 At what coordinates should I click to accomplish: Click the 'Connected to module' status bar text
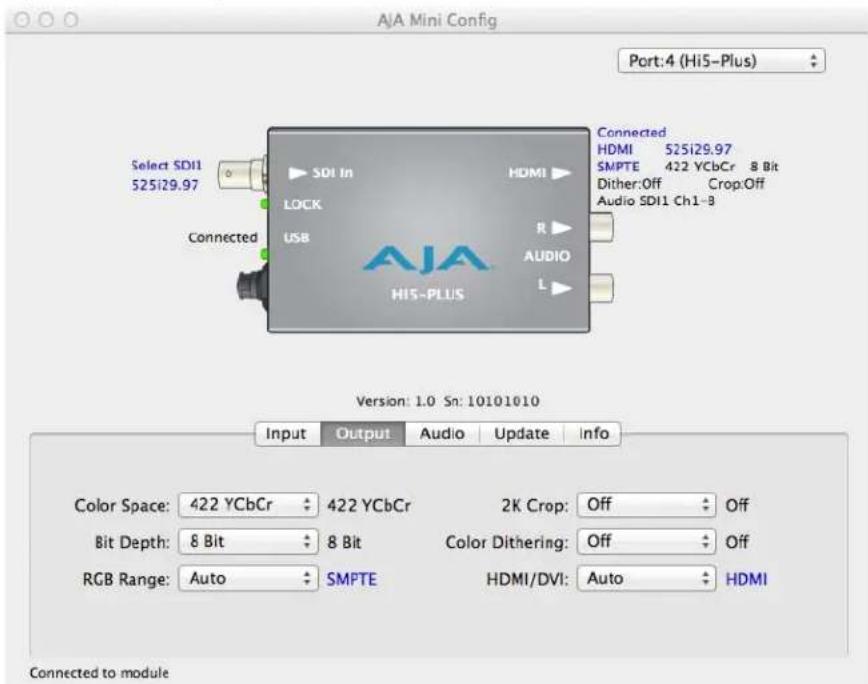[x=99, y=673]
